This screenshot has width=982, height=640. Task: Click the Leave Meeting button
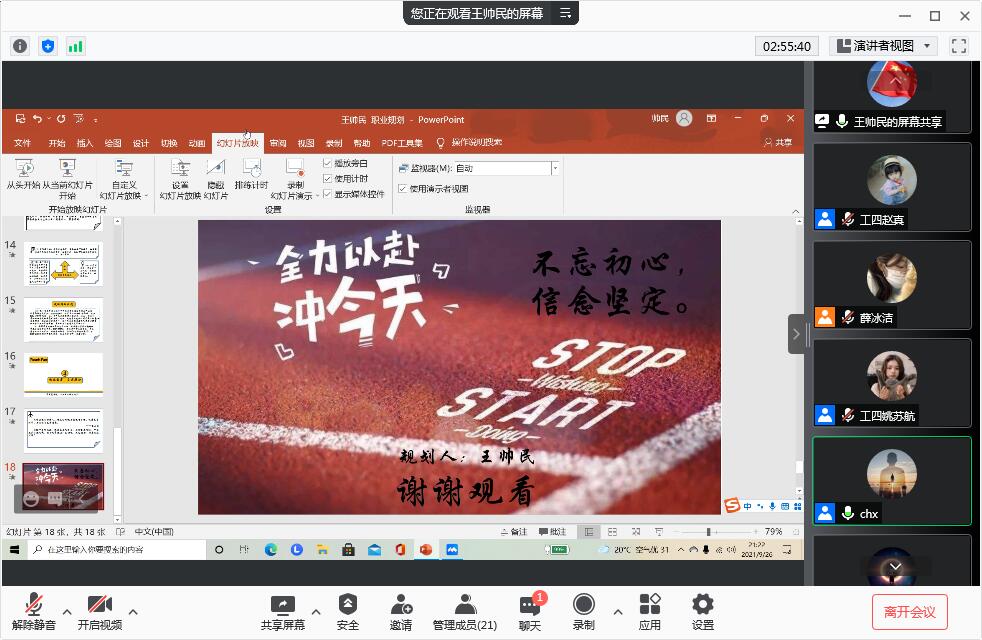pos(909,611)
